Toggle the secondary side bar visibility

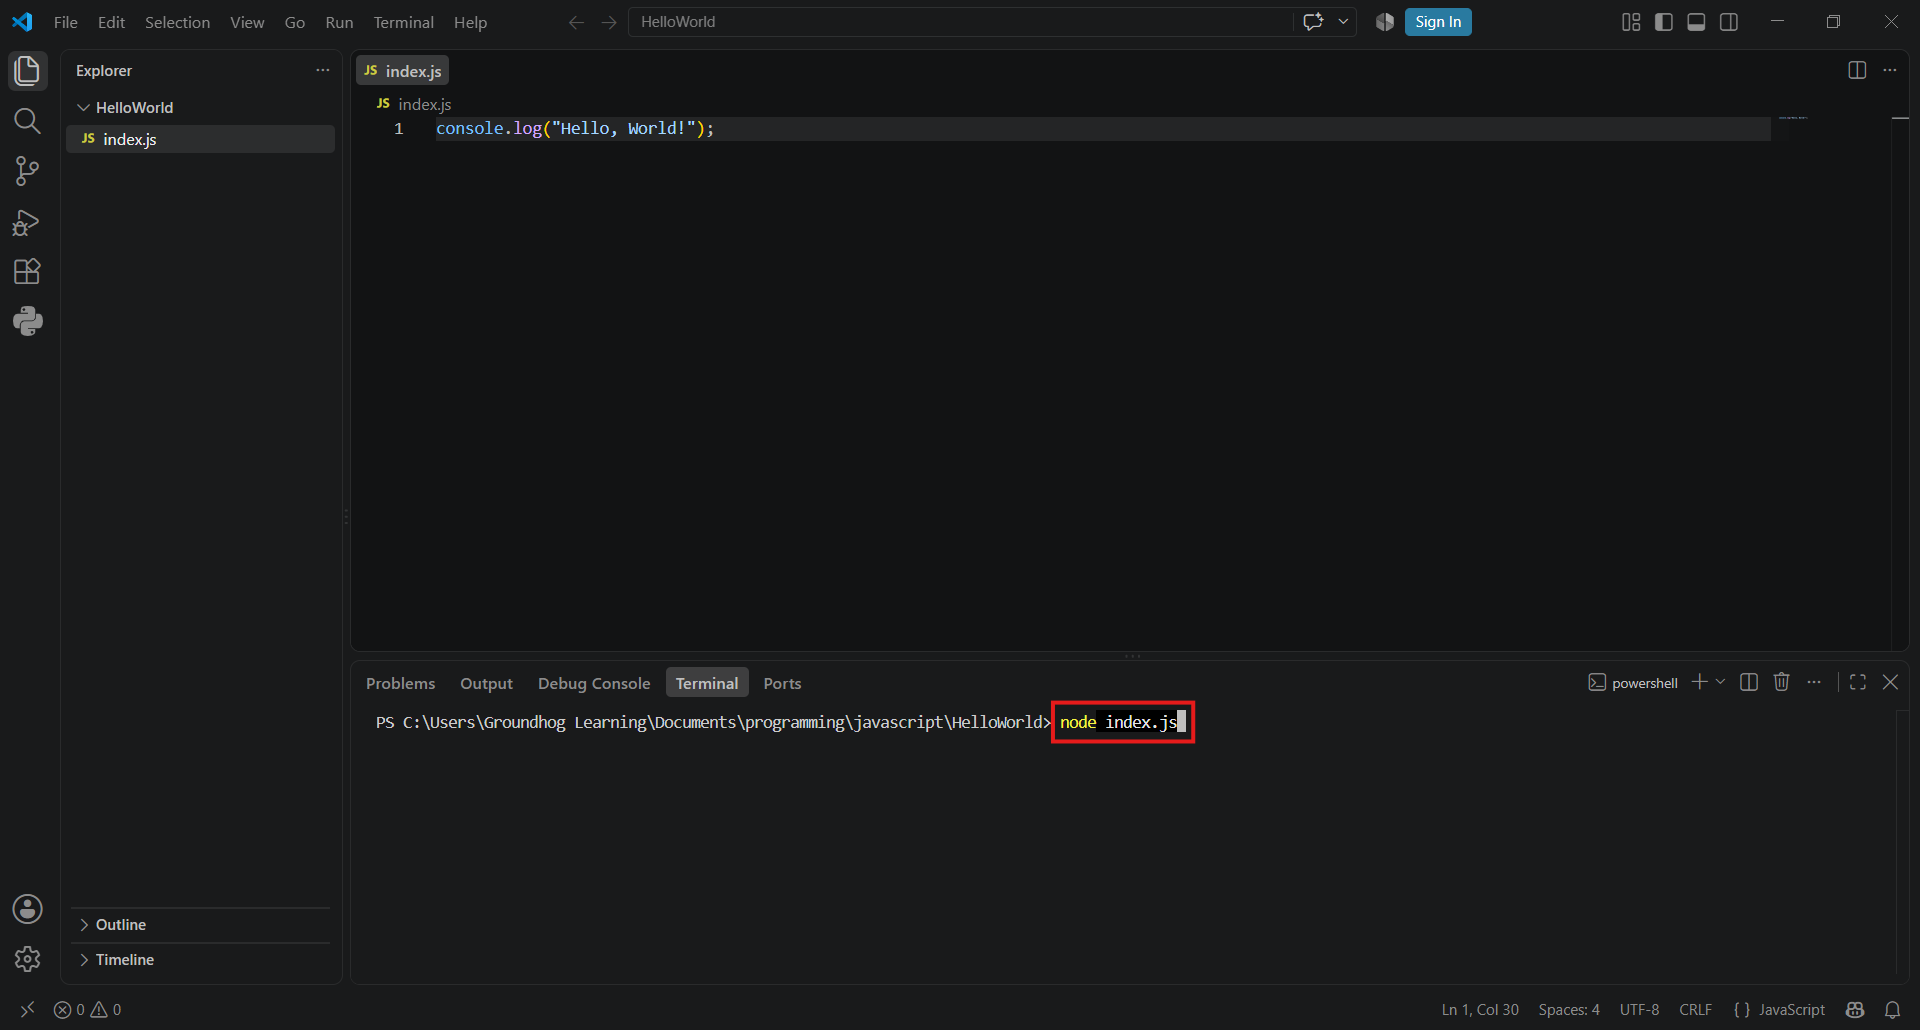(1729, 22)
